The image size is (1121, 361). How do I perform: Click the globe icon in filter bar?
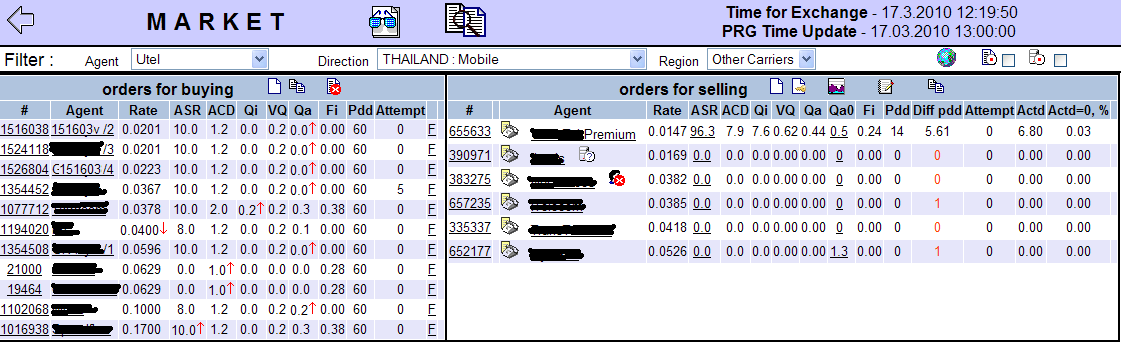pyautogui.click(x=946, y=57)
